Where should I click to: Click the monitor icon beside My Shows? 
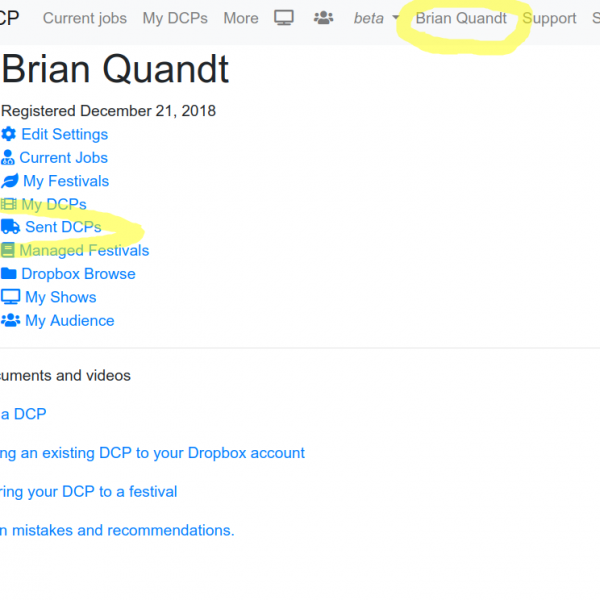click(x=10, y=297)
